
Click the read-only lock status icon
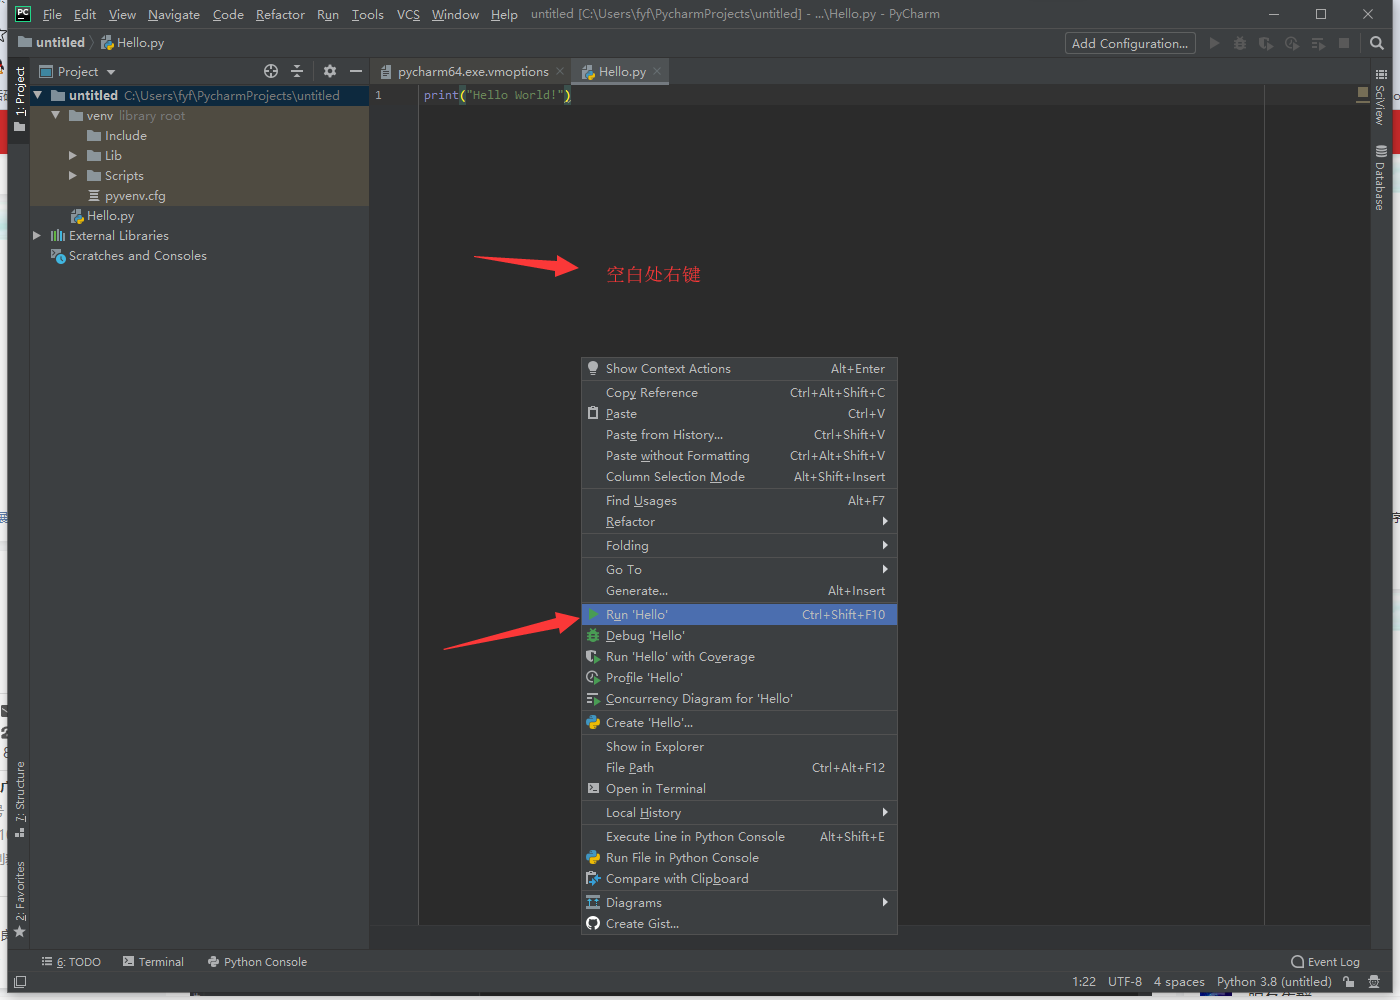click(1349, 982)
